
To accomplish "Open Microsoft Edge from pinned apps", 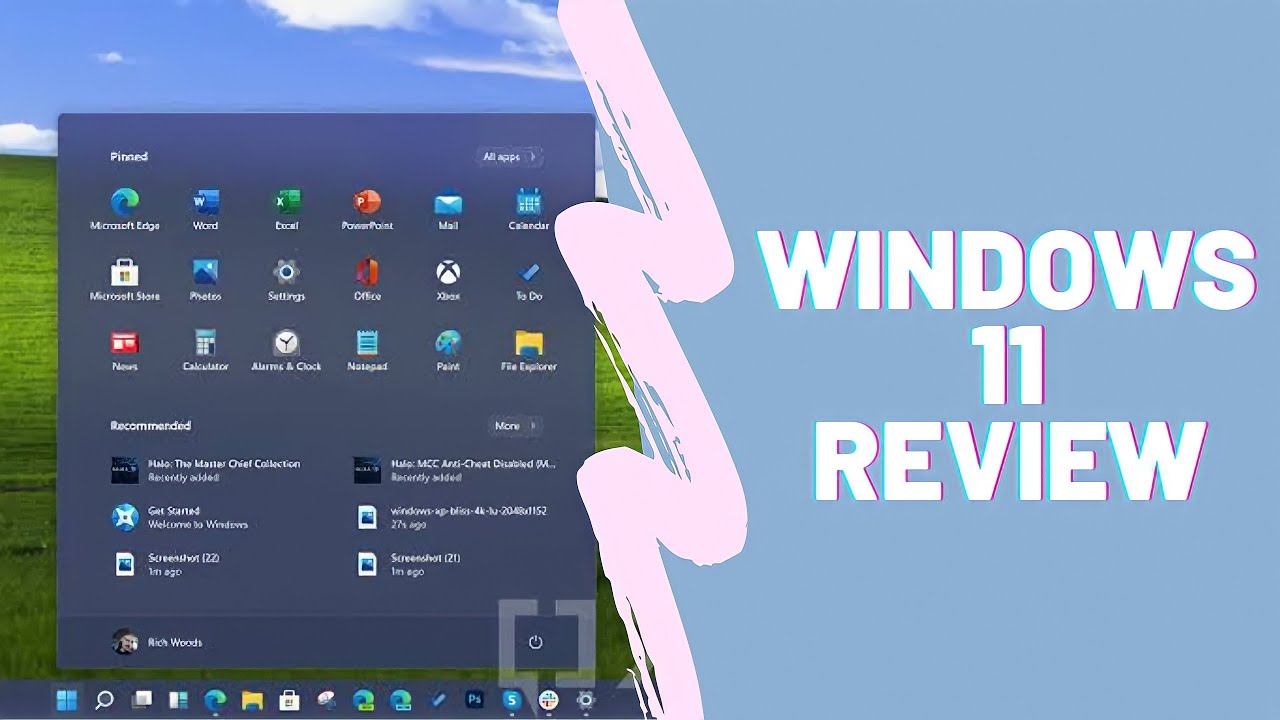I will point(125,209).
